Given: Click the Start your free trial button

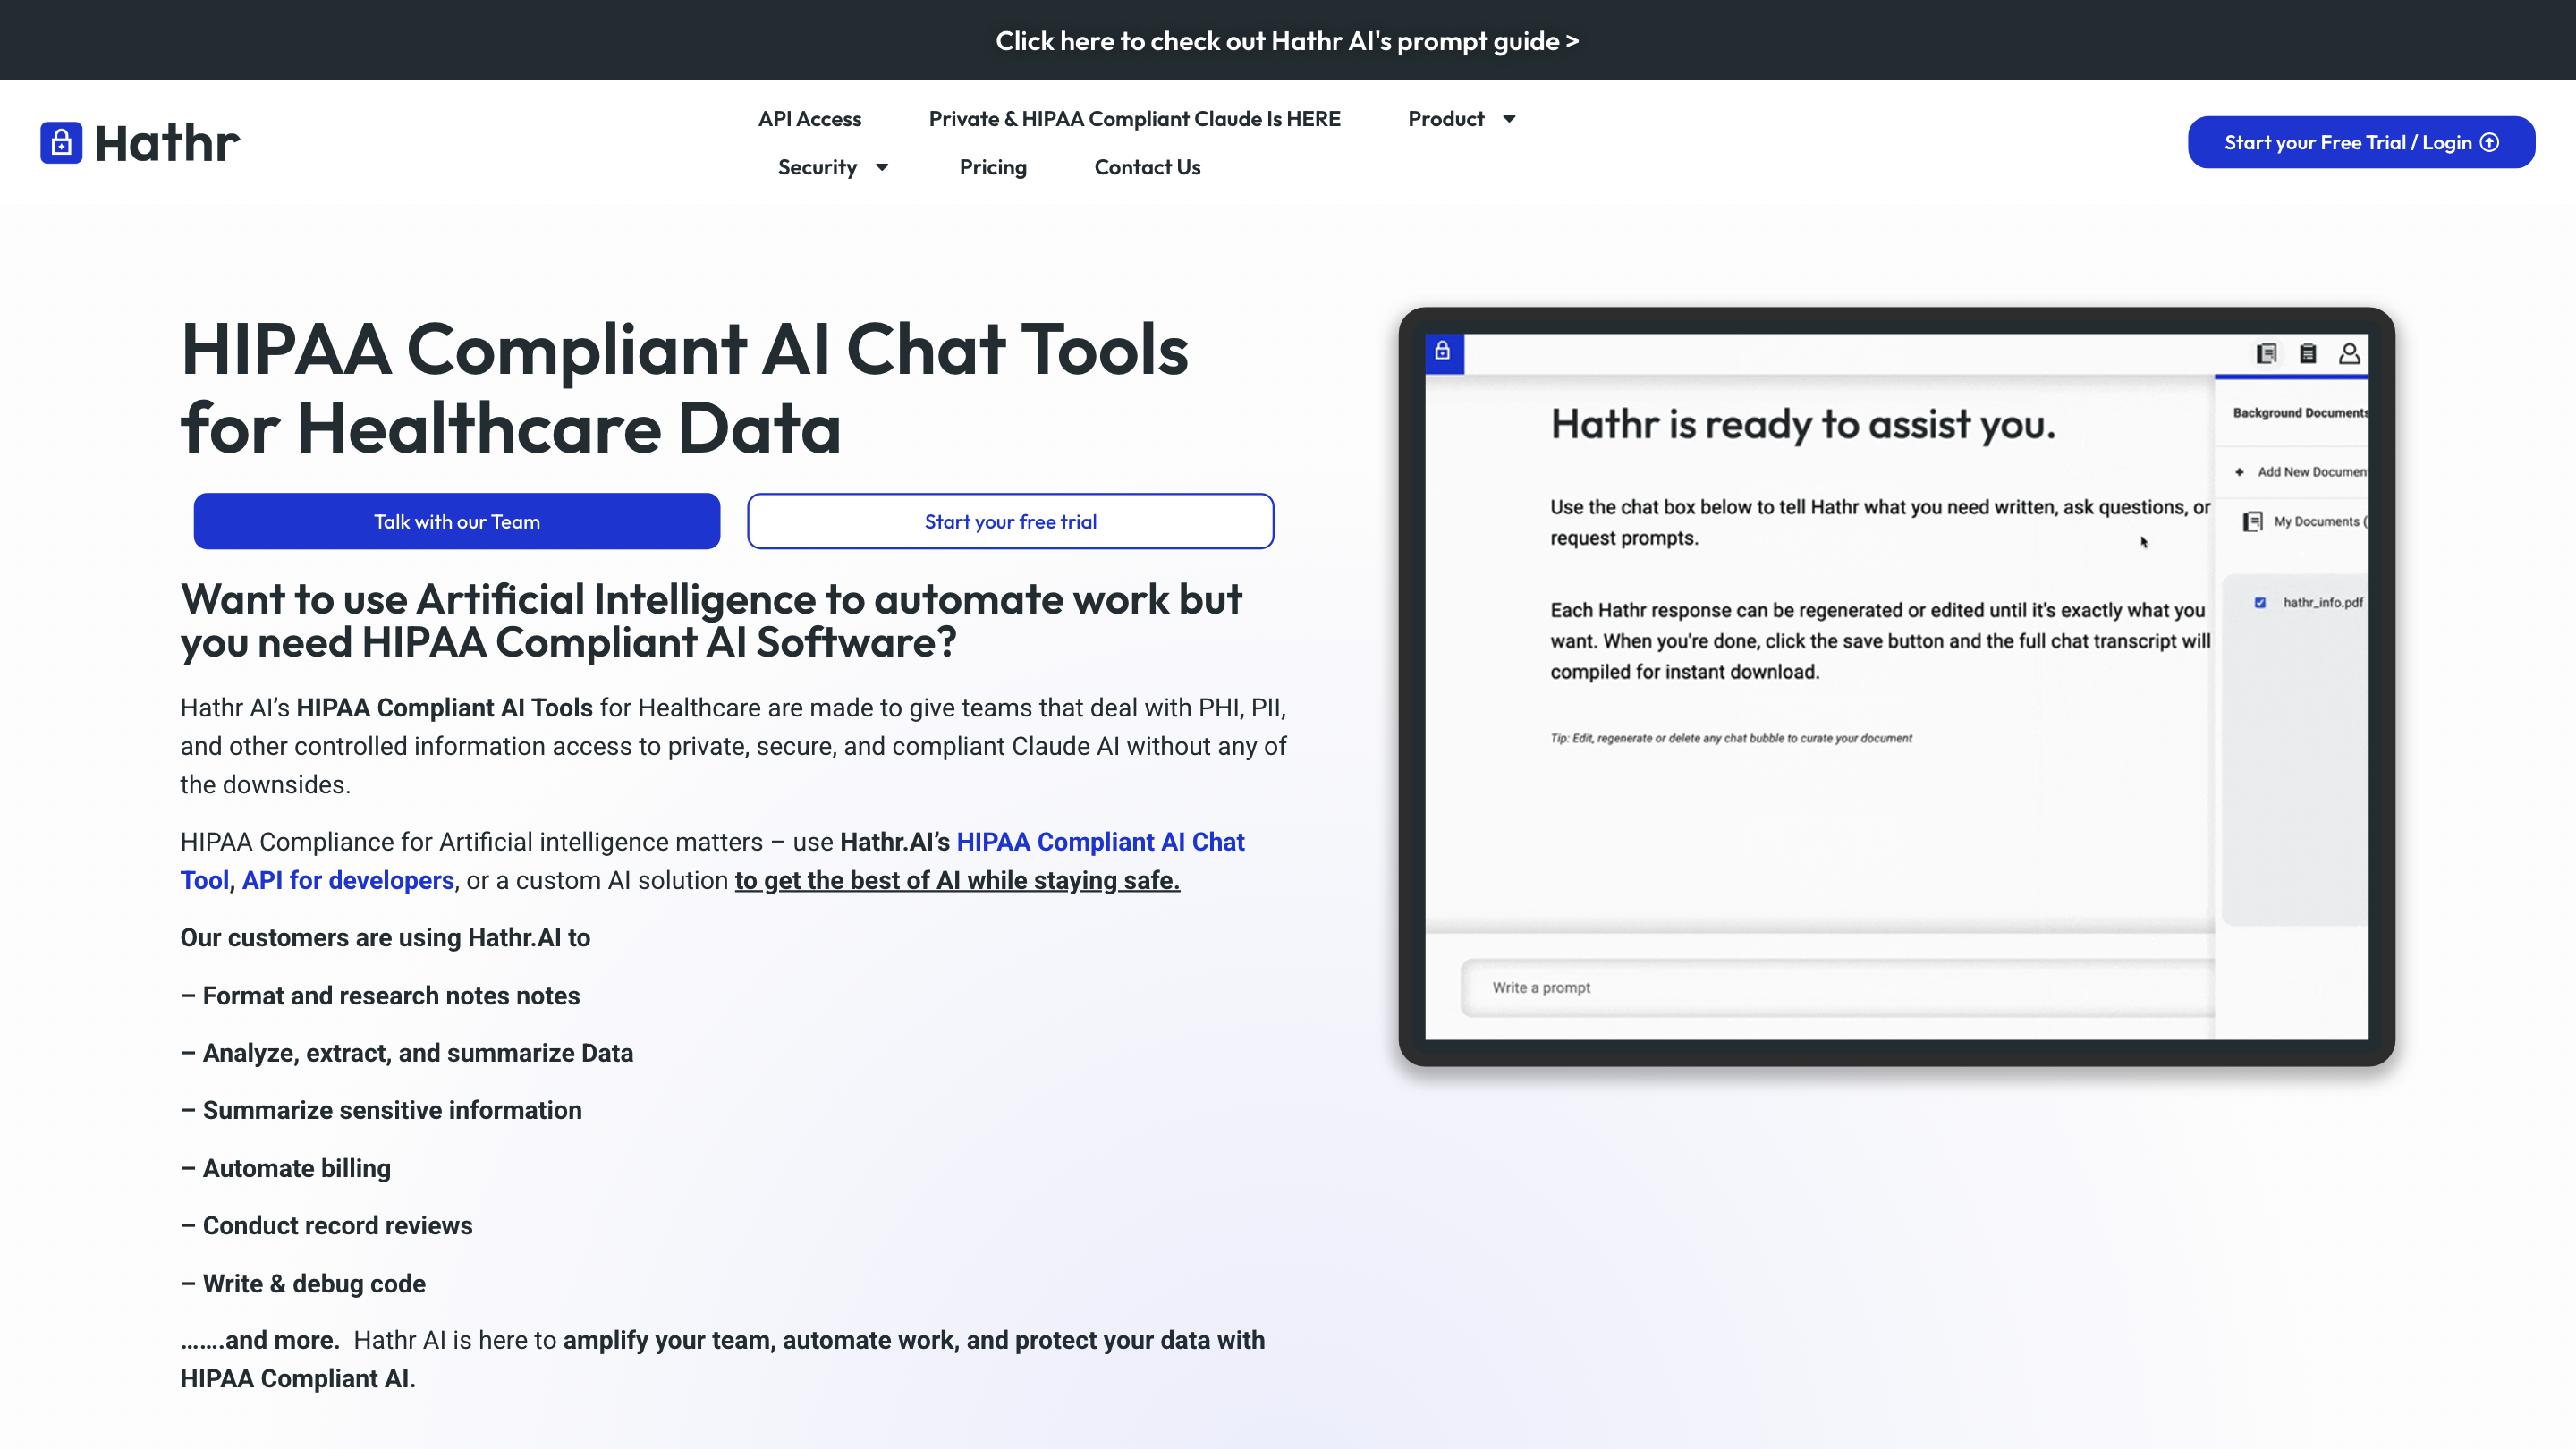Looking at the screenshot, I should pyautogui.click(x=1010, y=521).
